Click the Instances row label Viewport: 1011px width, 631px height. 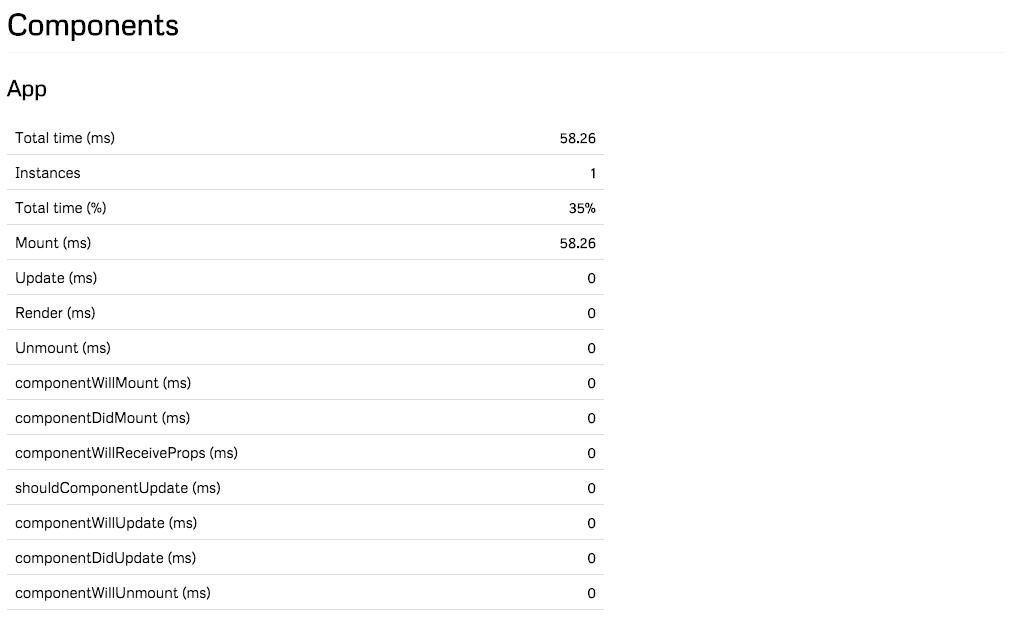coord(48,173)
